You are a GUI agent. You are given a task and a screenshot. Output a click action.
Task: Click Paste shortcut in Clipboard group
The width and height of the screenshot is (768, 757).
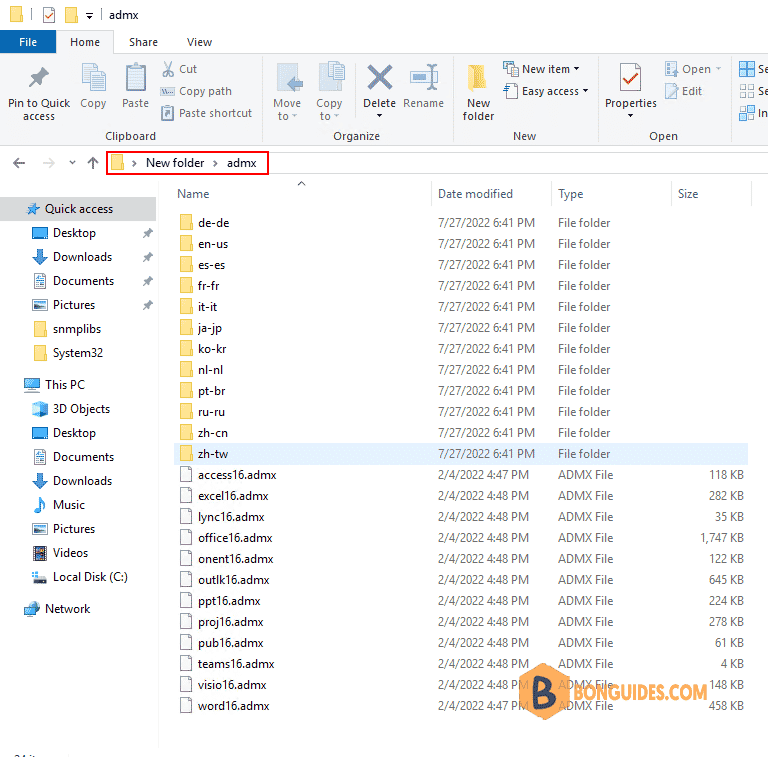[x=206, y=113]
